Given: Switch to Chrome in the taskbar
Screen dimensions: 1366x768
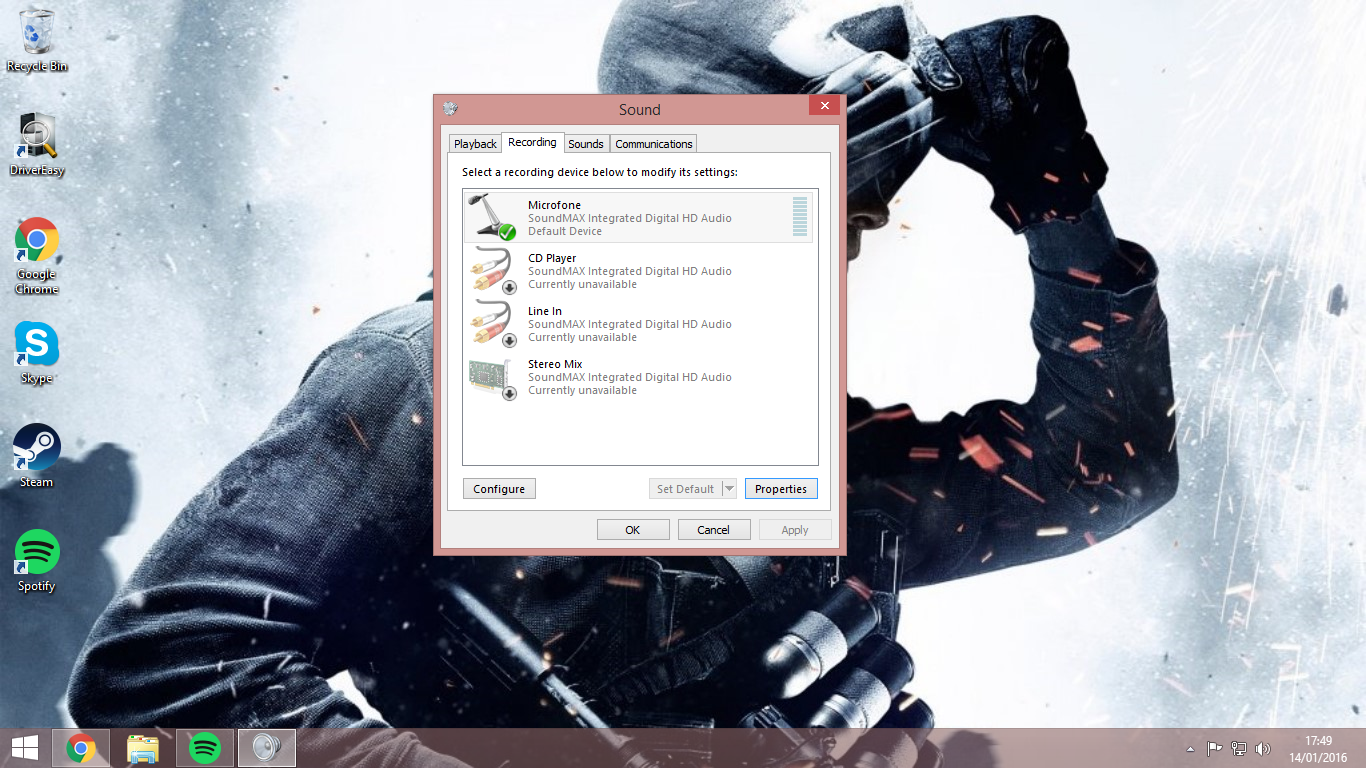Looking at the screenshot, I should tap(81, 748).
